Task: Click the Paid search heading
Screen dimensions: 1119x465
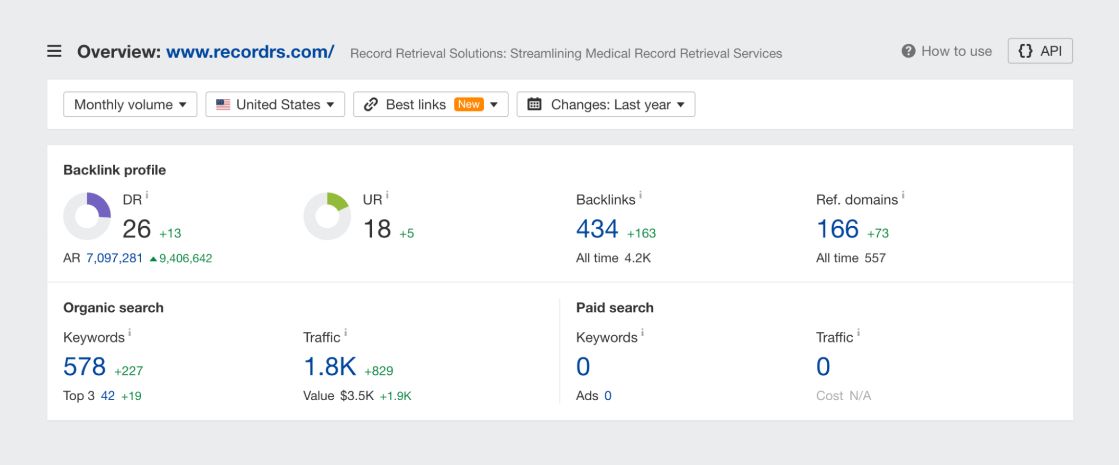Action: [614, 307]
